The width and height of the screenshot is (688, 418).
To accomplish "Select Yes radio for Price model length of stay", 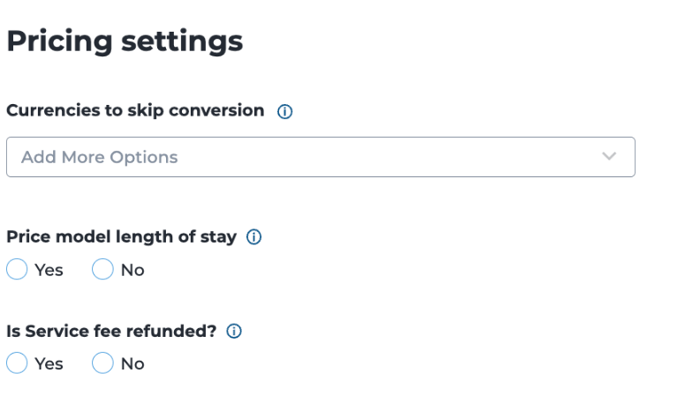I will tap(17, 269).
